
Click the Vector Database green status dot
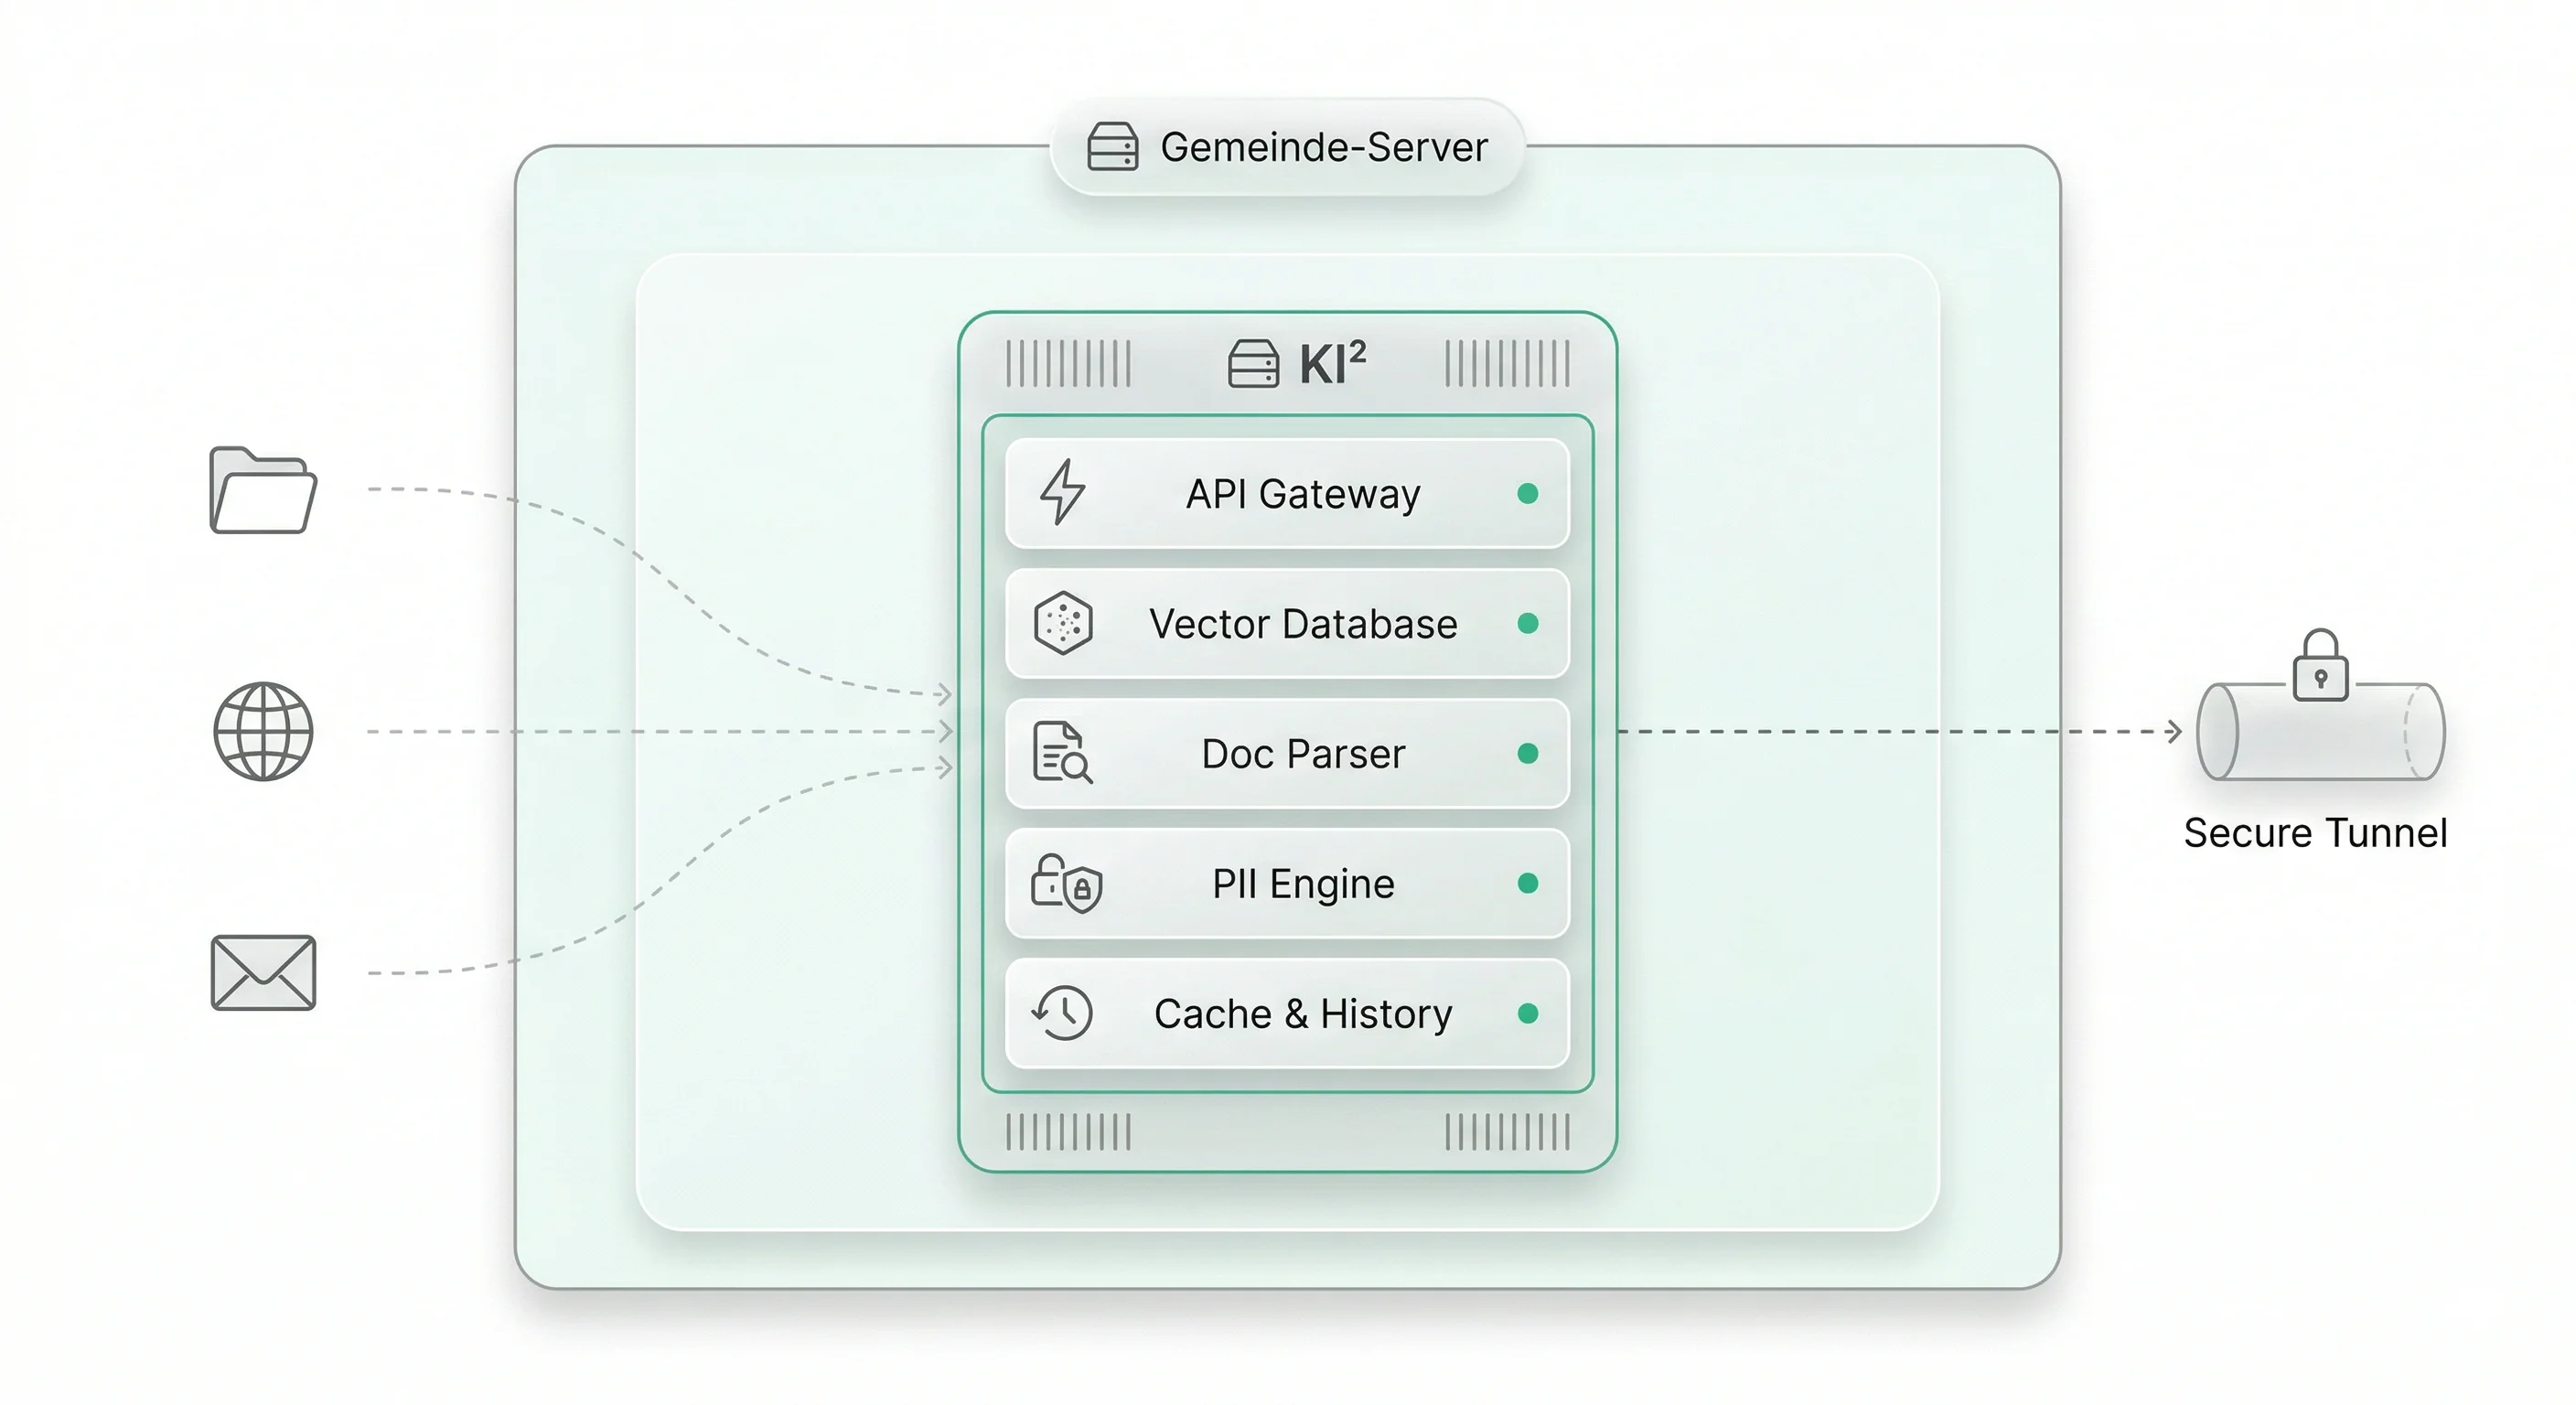coord(1527,623)
